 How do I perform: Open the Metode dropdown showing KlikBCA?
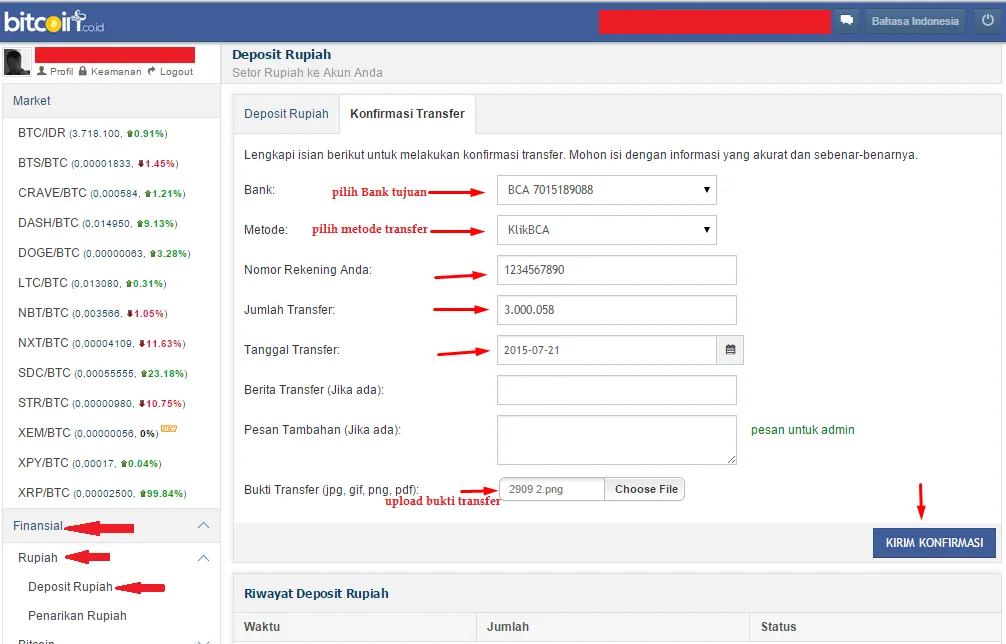607,230
